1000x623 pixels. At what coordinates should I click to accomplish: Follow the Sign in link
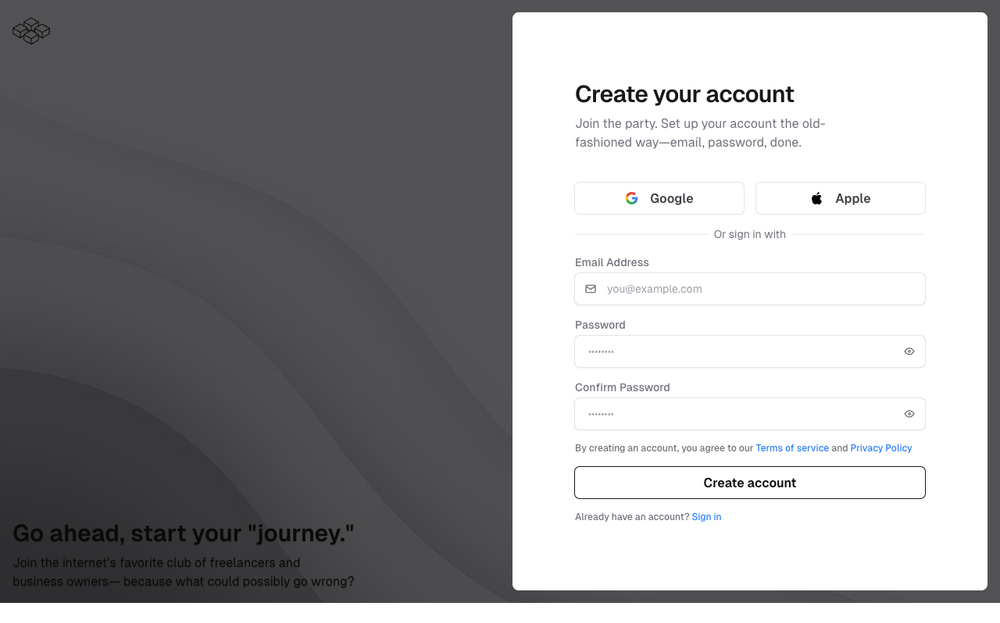click(706, 517)
